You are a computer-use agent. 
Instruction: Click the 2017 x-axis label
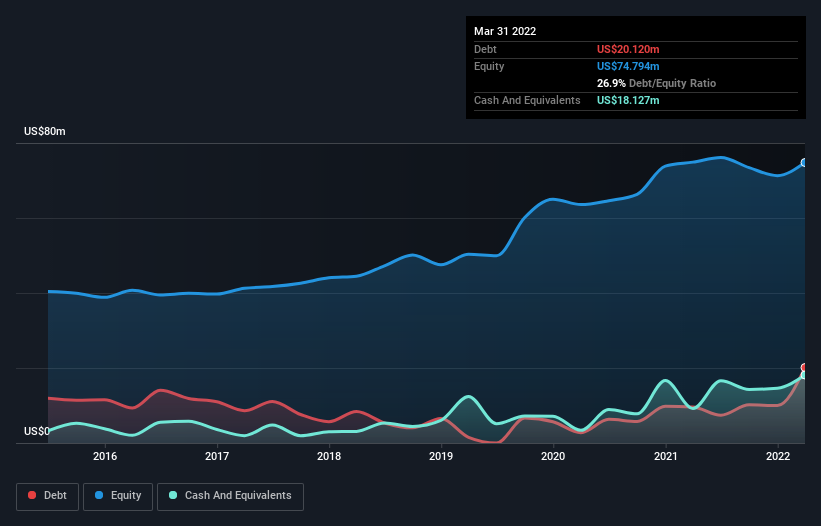pyautogui.click(x=217, y=456)
